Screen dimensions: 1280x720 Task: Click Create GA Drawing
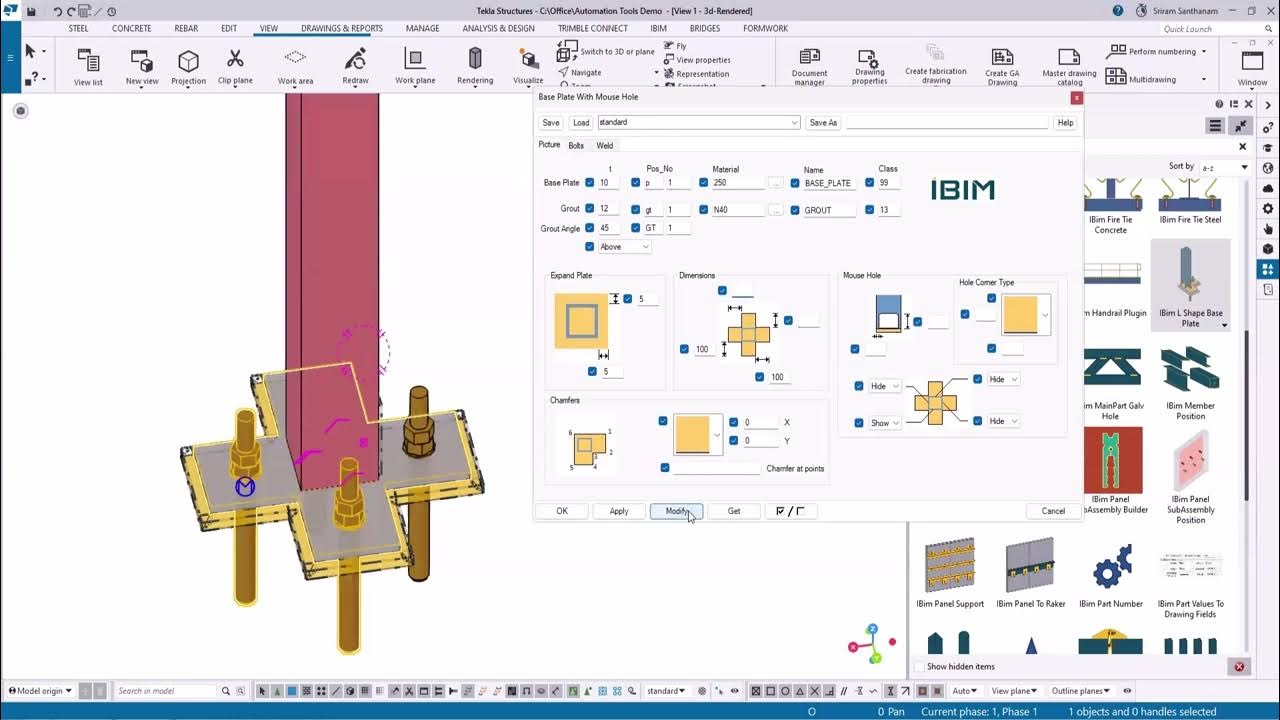tap(1002, 67)
